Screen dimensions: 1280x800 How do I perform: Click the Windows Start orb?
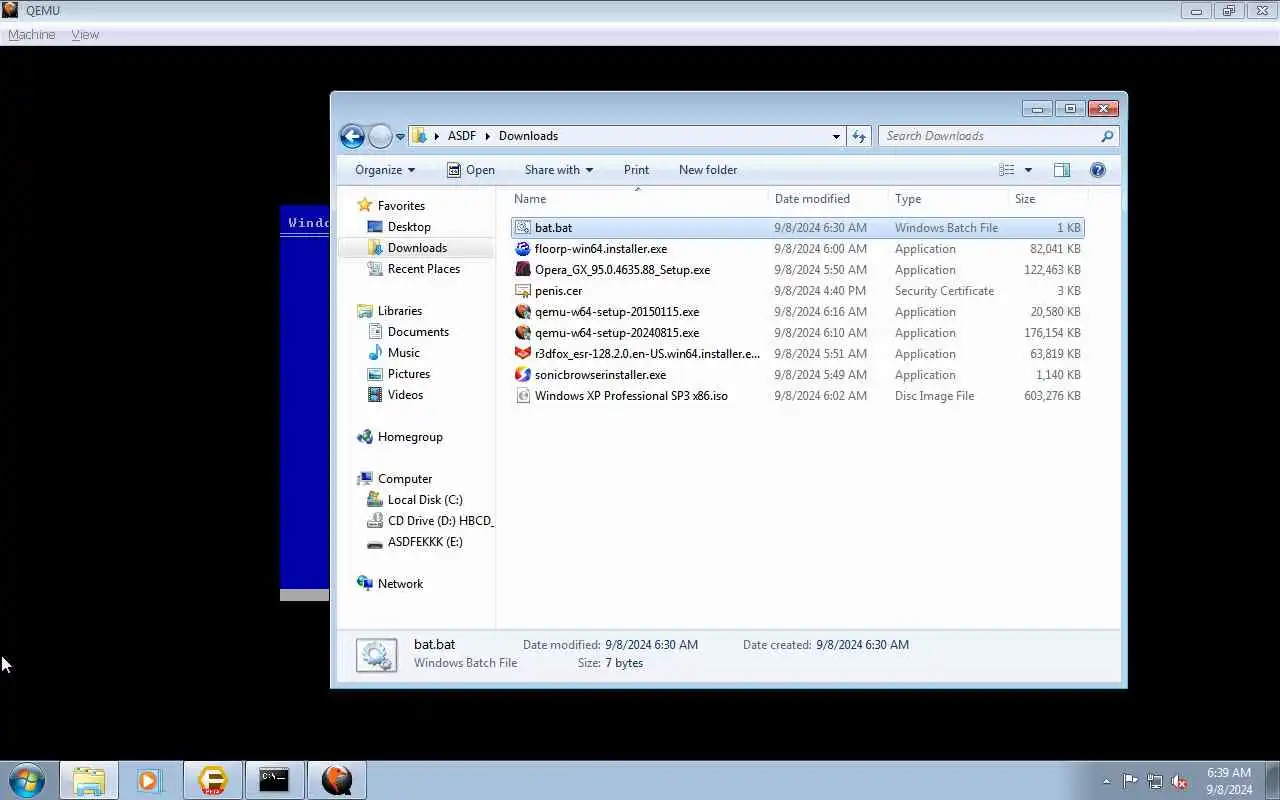[x=27, y=780]
